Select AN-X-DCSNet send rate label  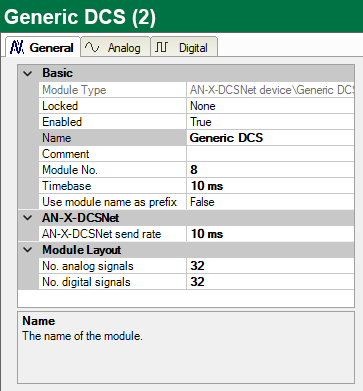tap(102, 234)
